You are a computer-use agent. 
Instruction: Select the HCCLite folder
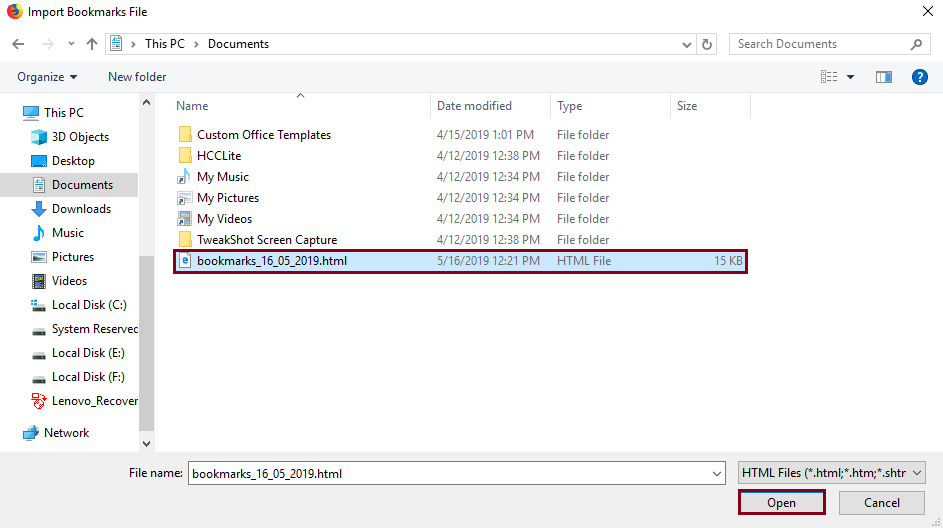219,156
